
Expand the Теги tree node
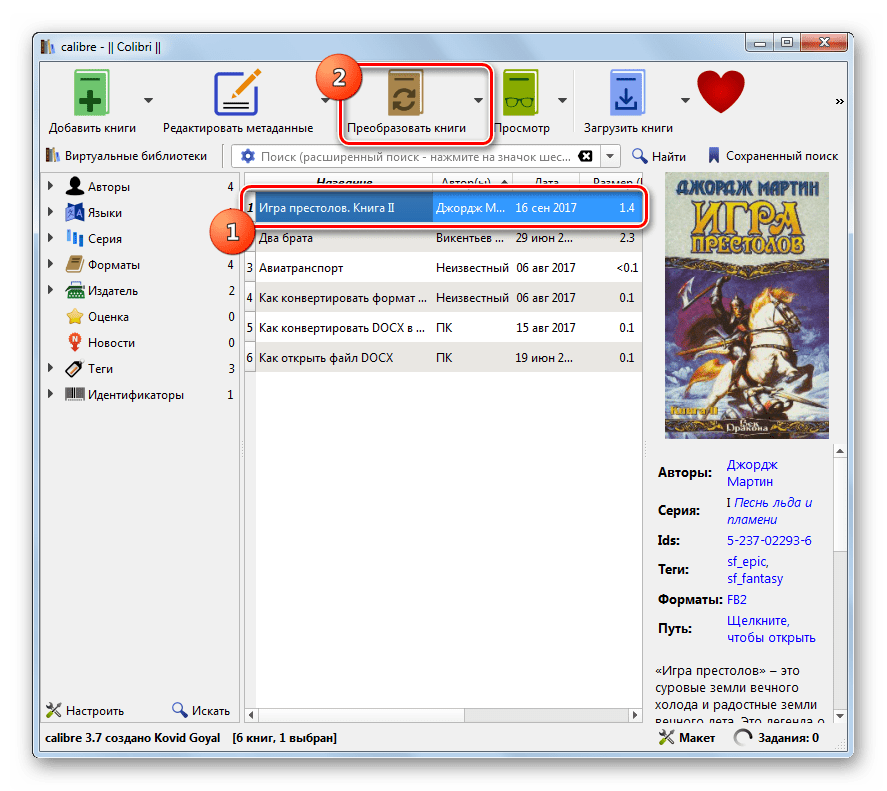(x=50, y=368)
